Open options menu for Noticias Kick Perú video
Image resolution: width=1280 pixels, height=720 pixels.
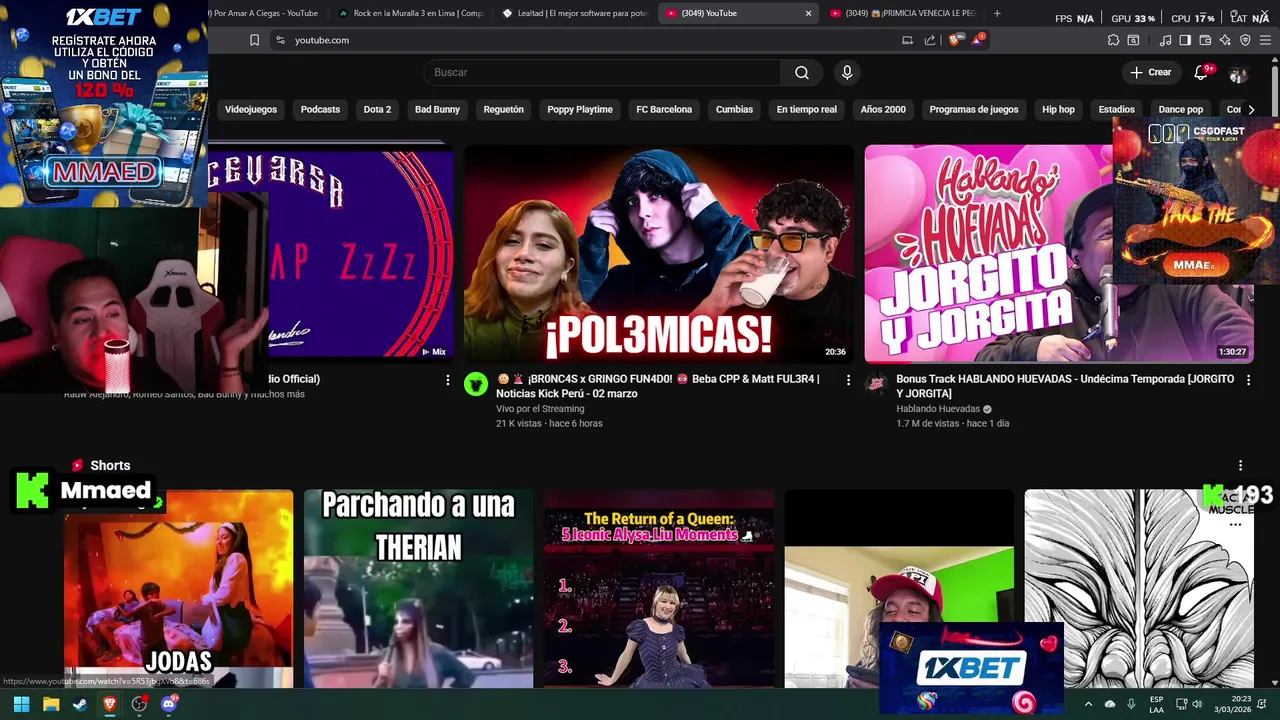(848, 380)
